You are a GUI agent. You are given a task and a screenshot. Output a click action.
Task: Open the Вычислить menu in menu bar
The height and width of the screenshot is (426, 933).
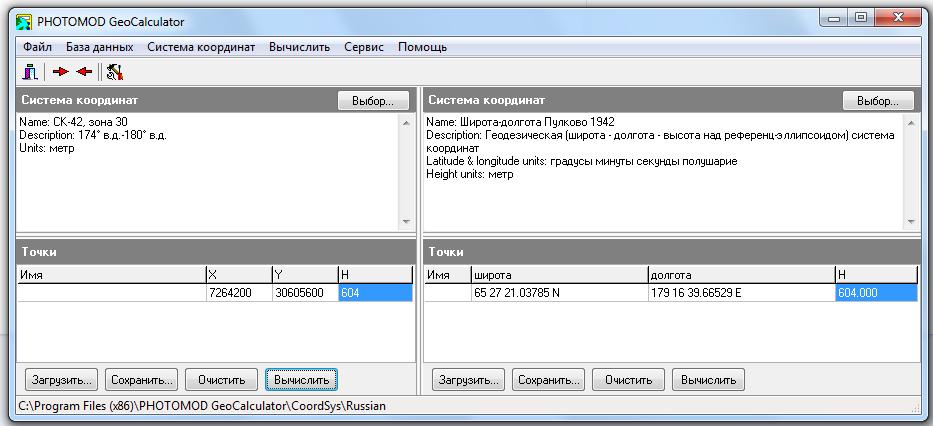point(299,47)
